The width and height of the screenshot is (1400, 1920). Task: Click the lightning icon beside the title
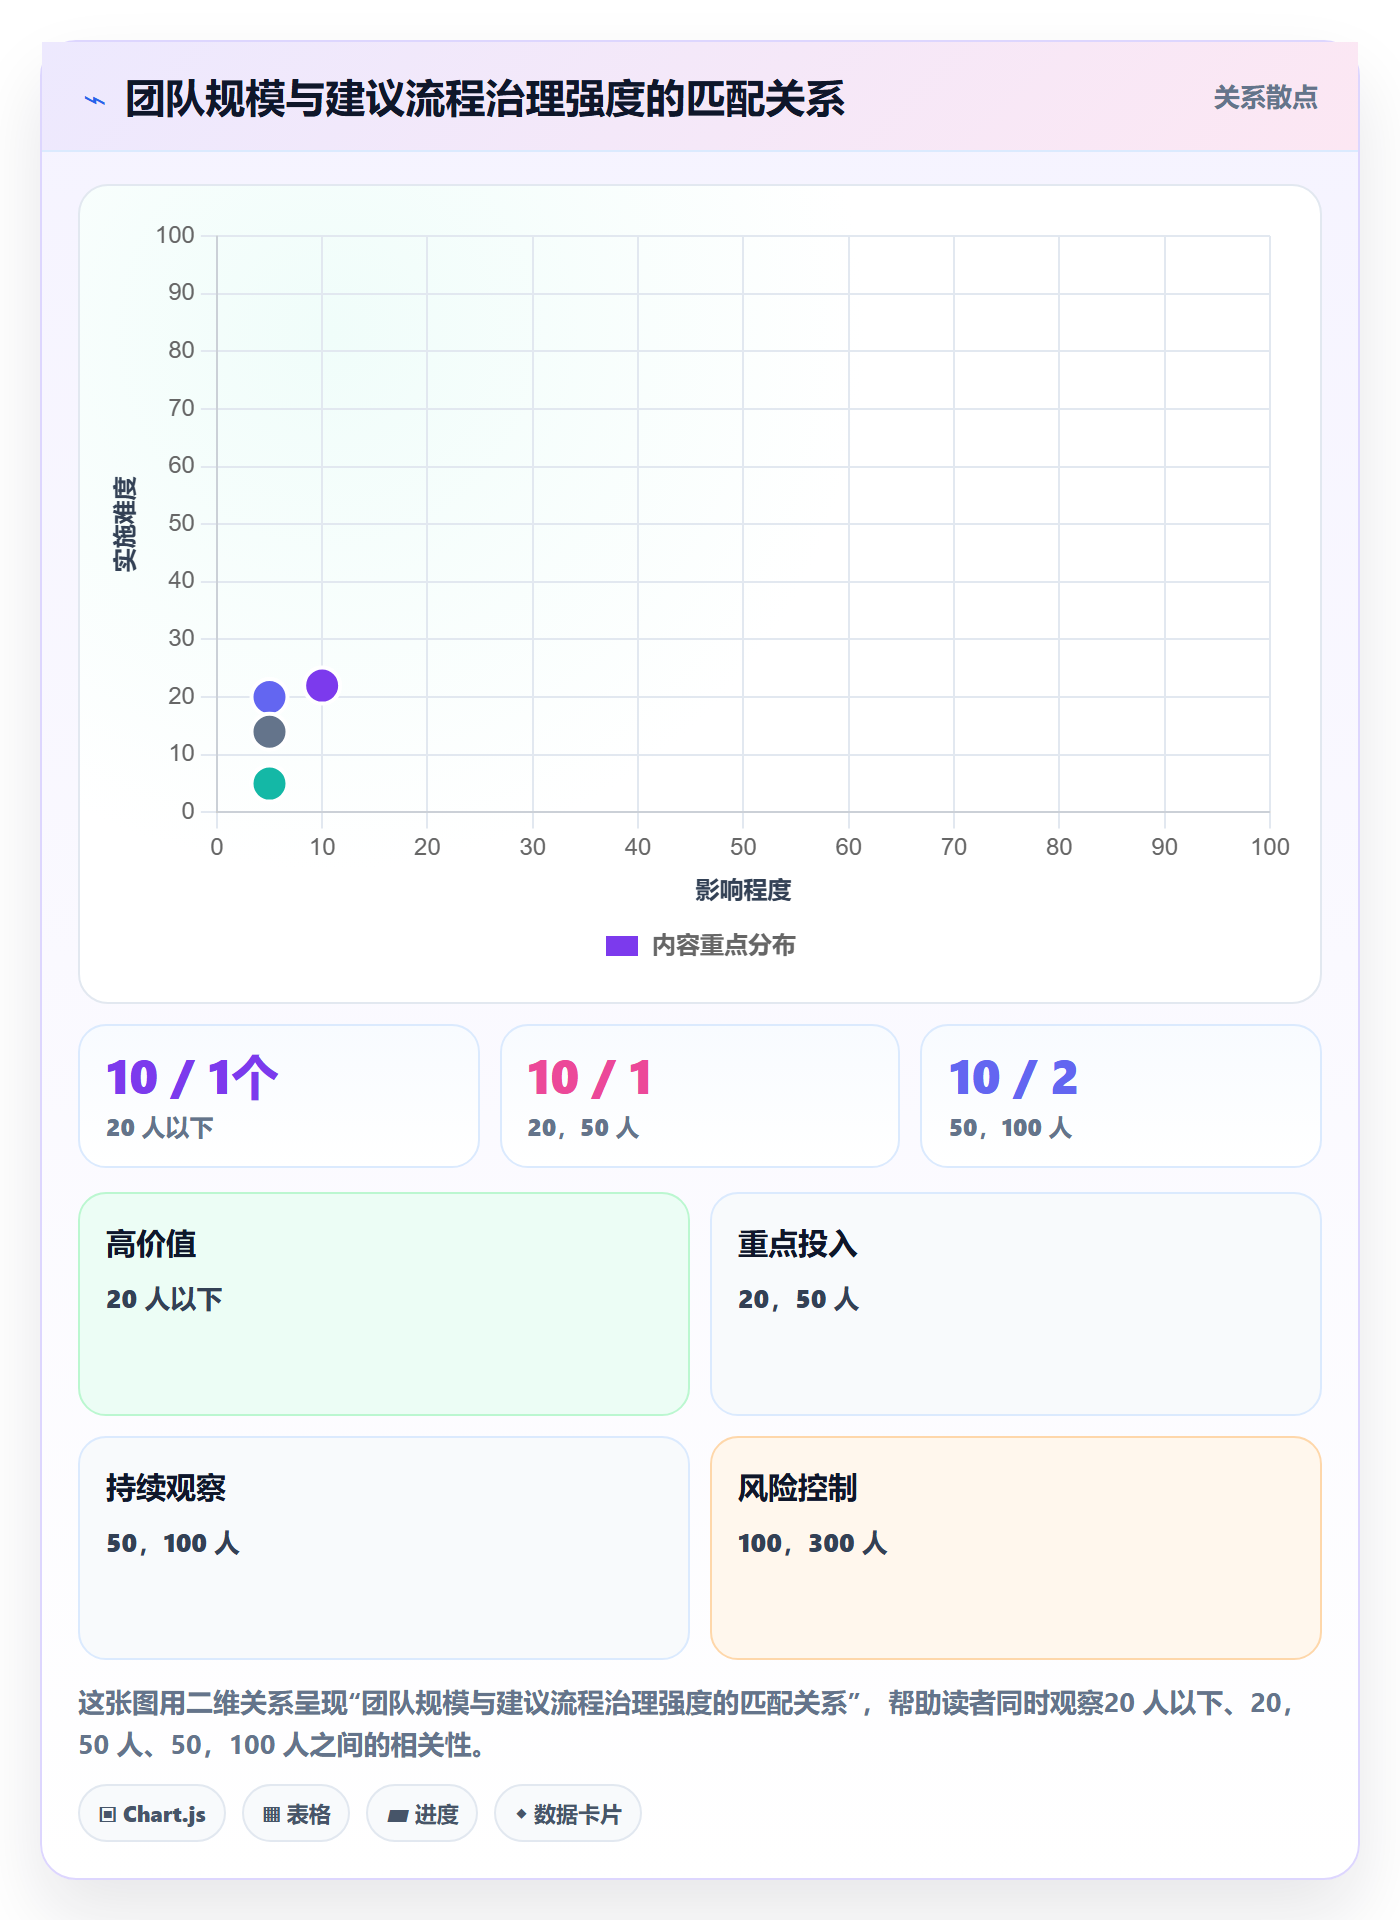95,100
